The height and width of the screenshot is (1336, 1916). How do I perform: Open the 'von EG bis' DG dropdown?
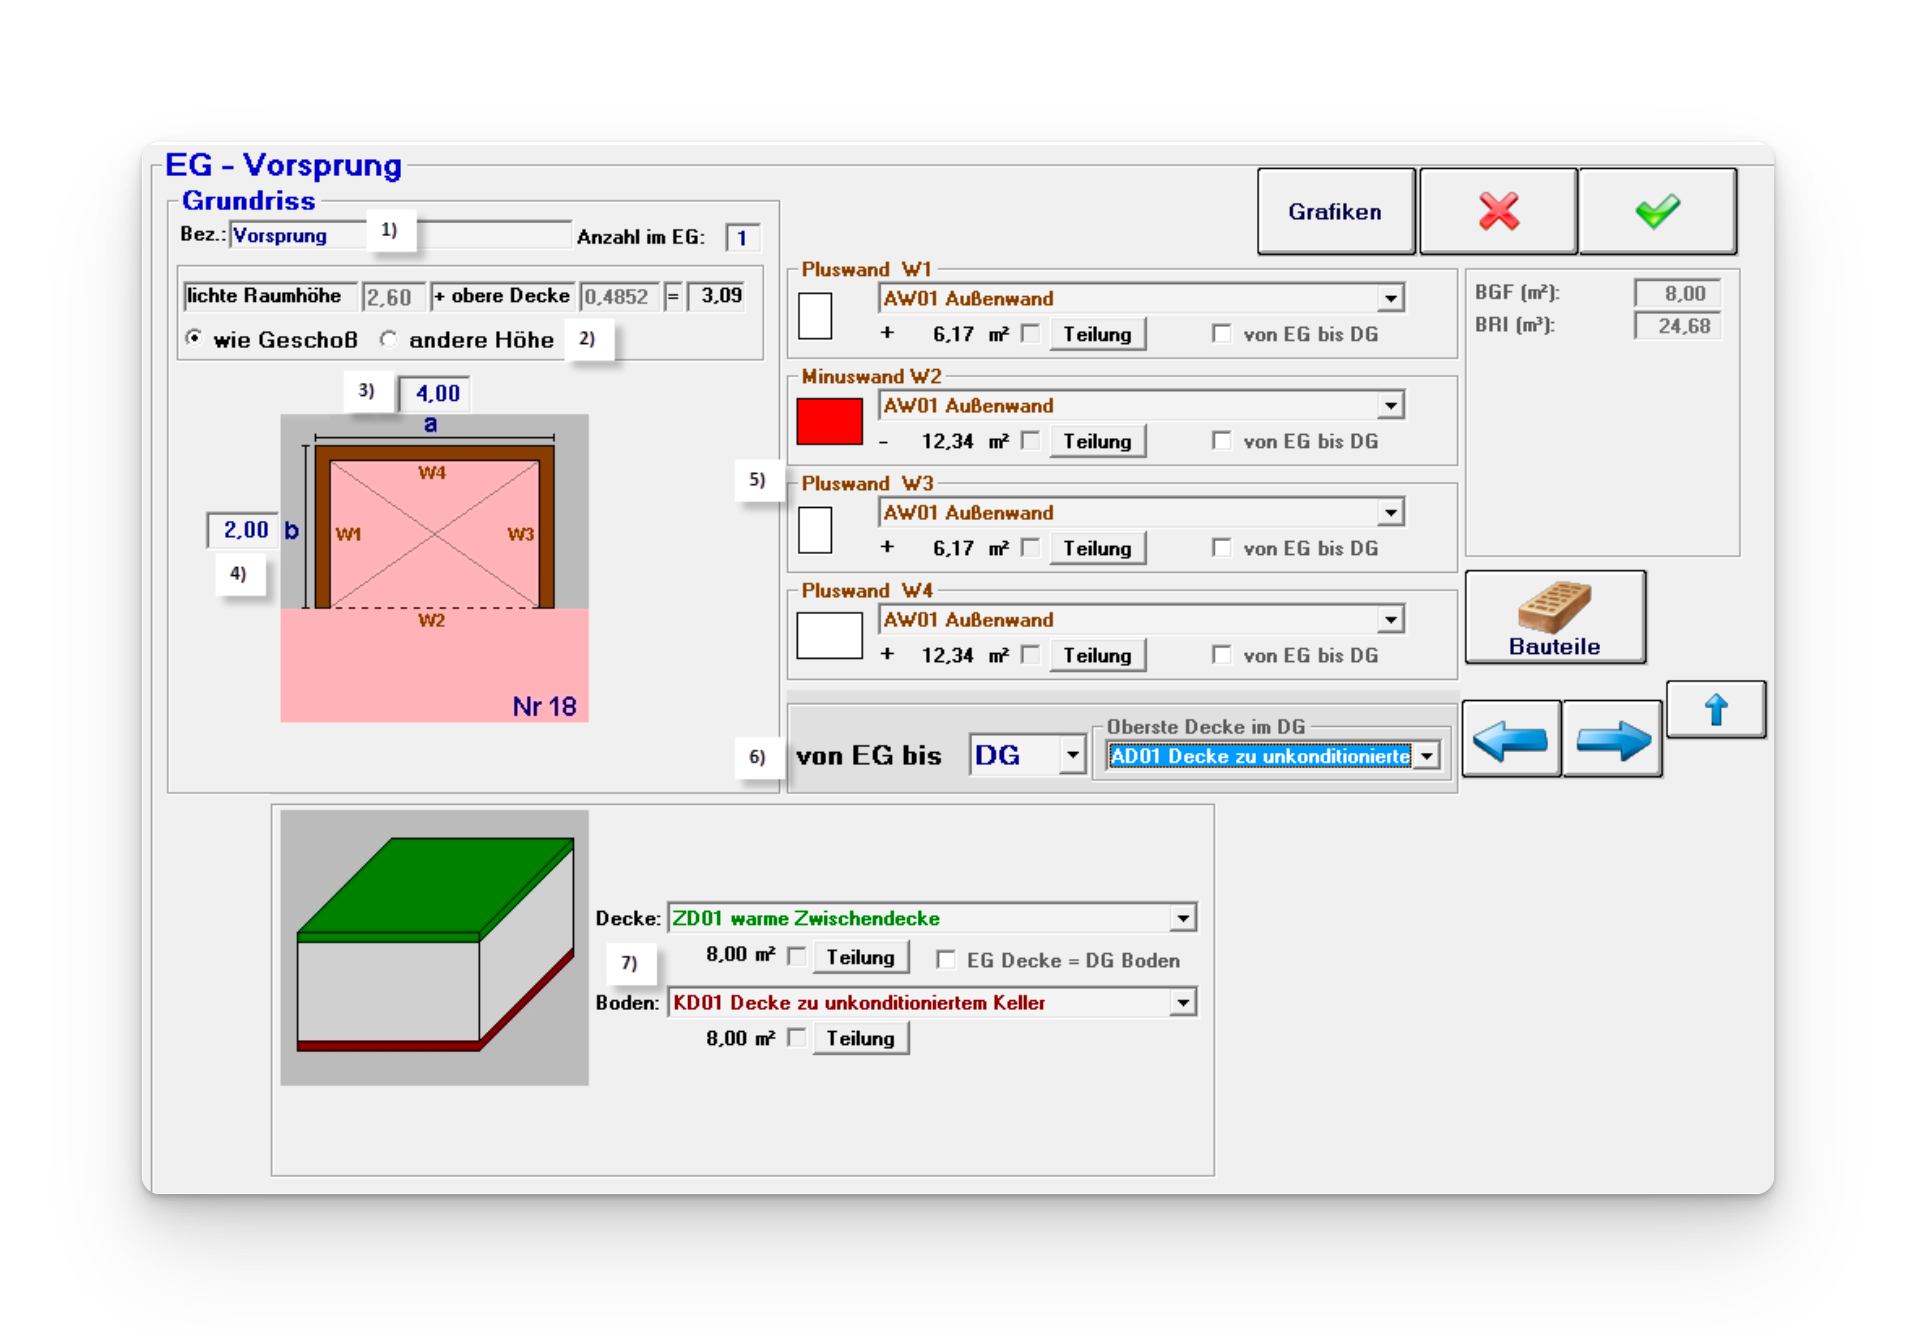pos(1072,755)
